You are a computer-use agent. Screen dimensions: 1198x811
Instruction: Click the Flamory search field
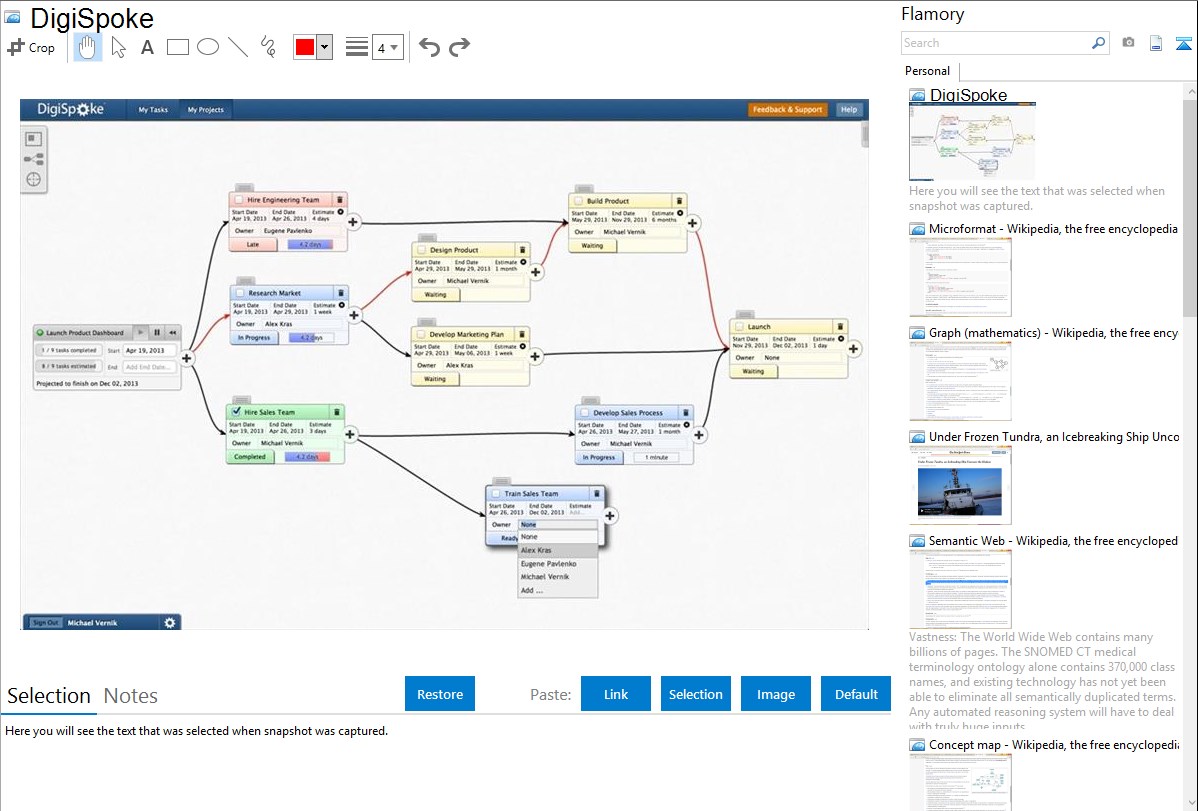pos(995,44)
